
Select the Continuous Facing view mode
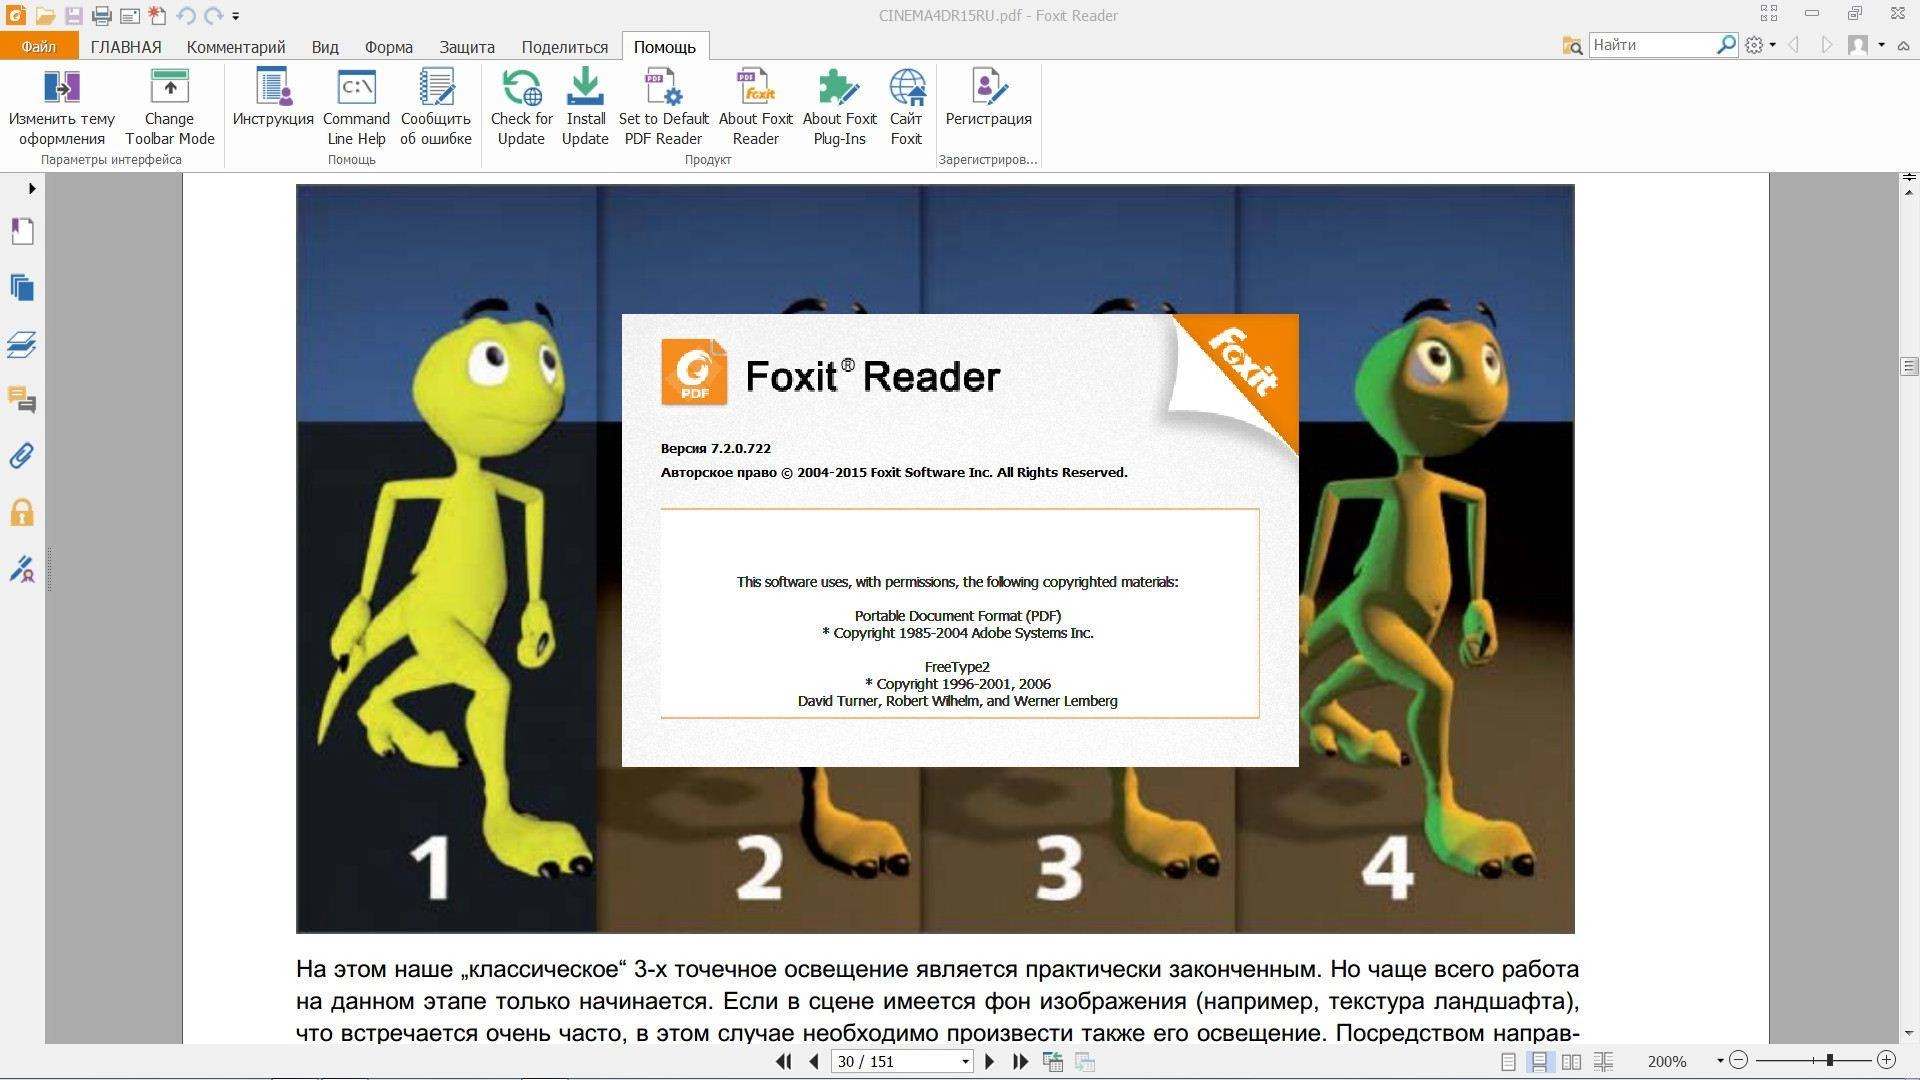point(1604,1062)
